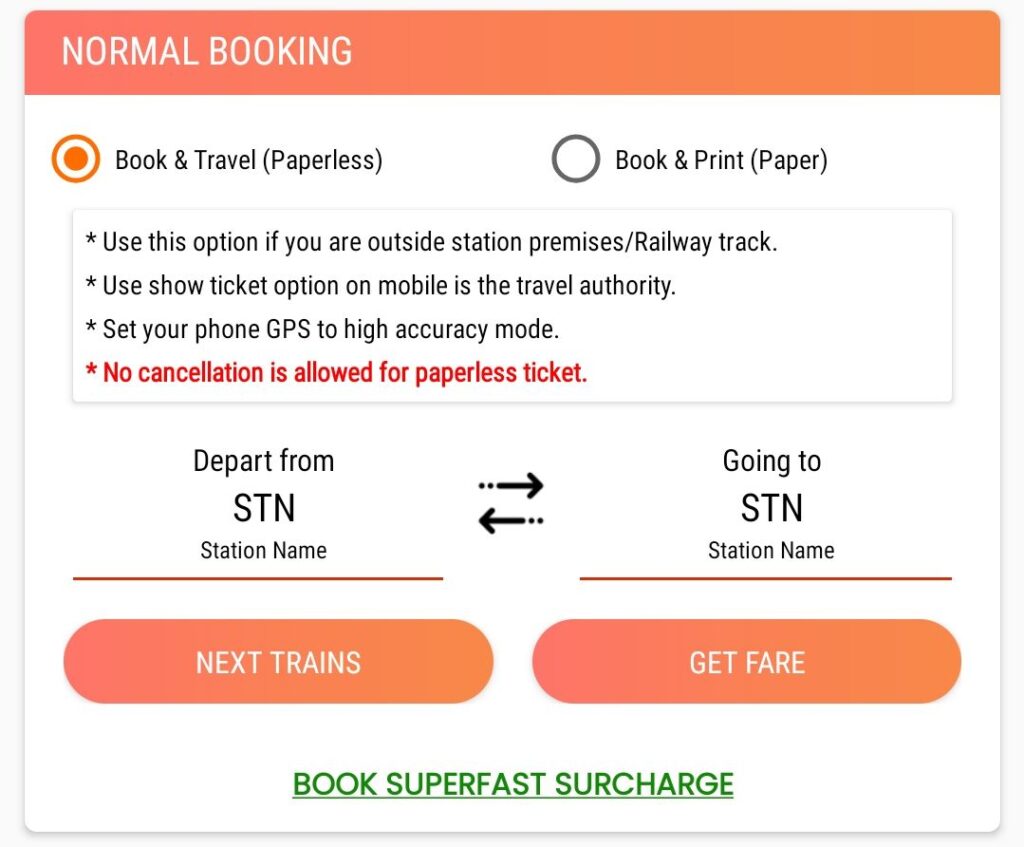The width and height of the screenshot is (1024, 847).
Task: Select the Book & Travel (Paperless) radio button
Action: (76, 160)
